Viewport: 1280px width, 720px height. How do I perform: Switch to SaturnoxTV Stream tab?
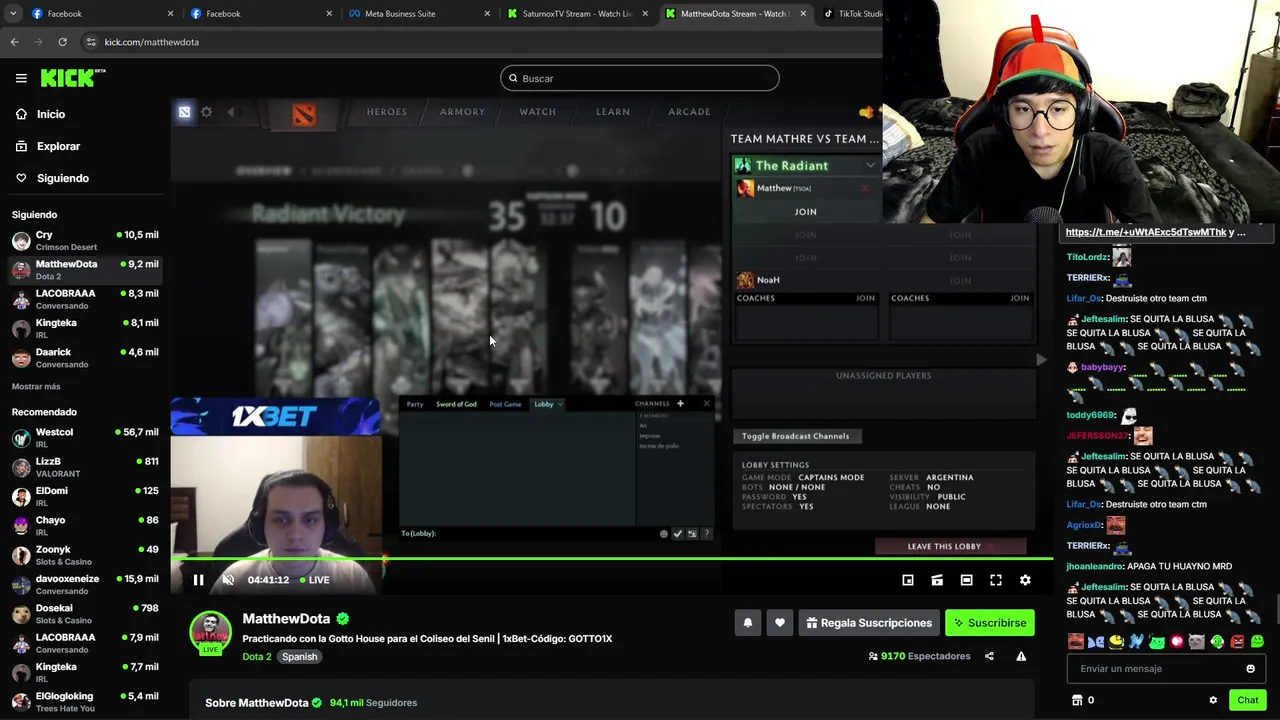[578, 14]
